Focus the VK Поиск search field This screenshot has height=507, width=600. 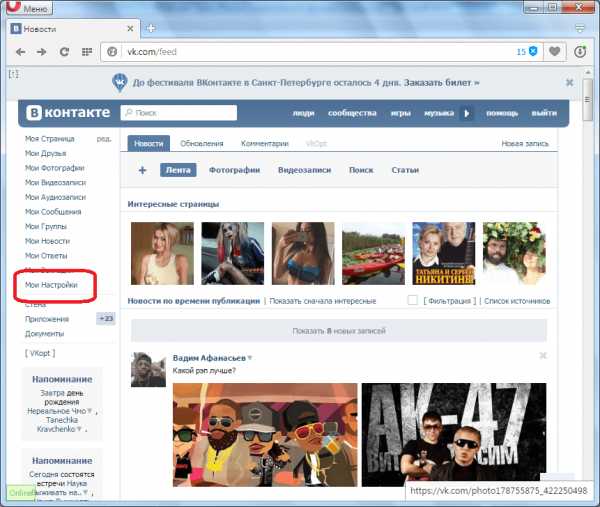coord(179,113)
